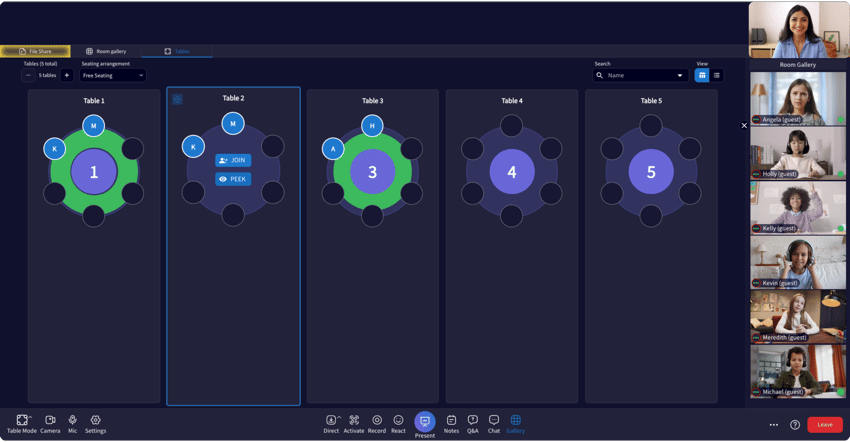Click JOIN on Table 2
This screenshot has height=442, width=850.
233,160
